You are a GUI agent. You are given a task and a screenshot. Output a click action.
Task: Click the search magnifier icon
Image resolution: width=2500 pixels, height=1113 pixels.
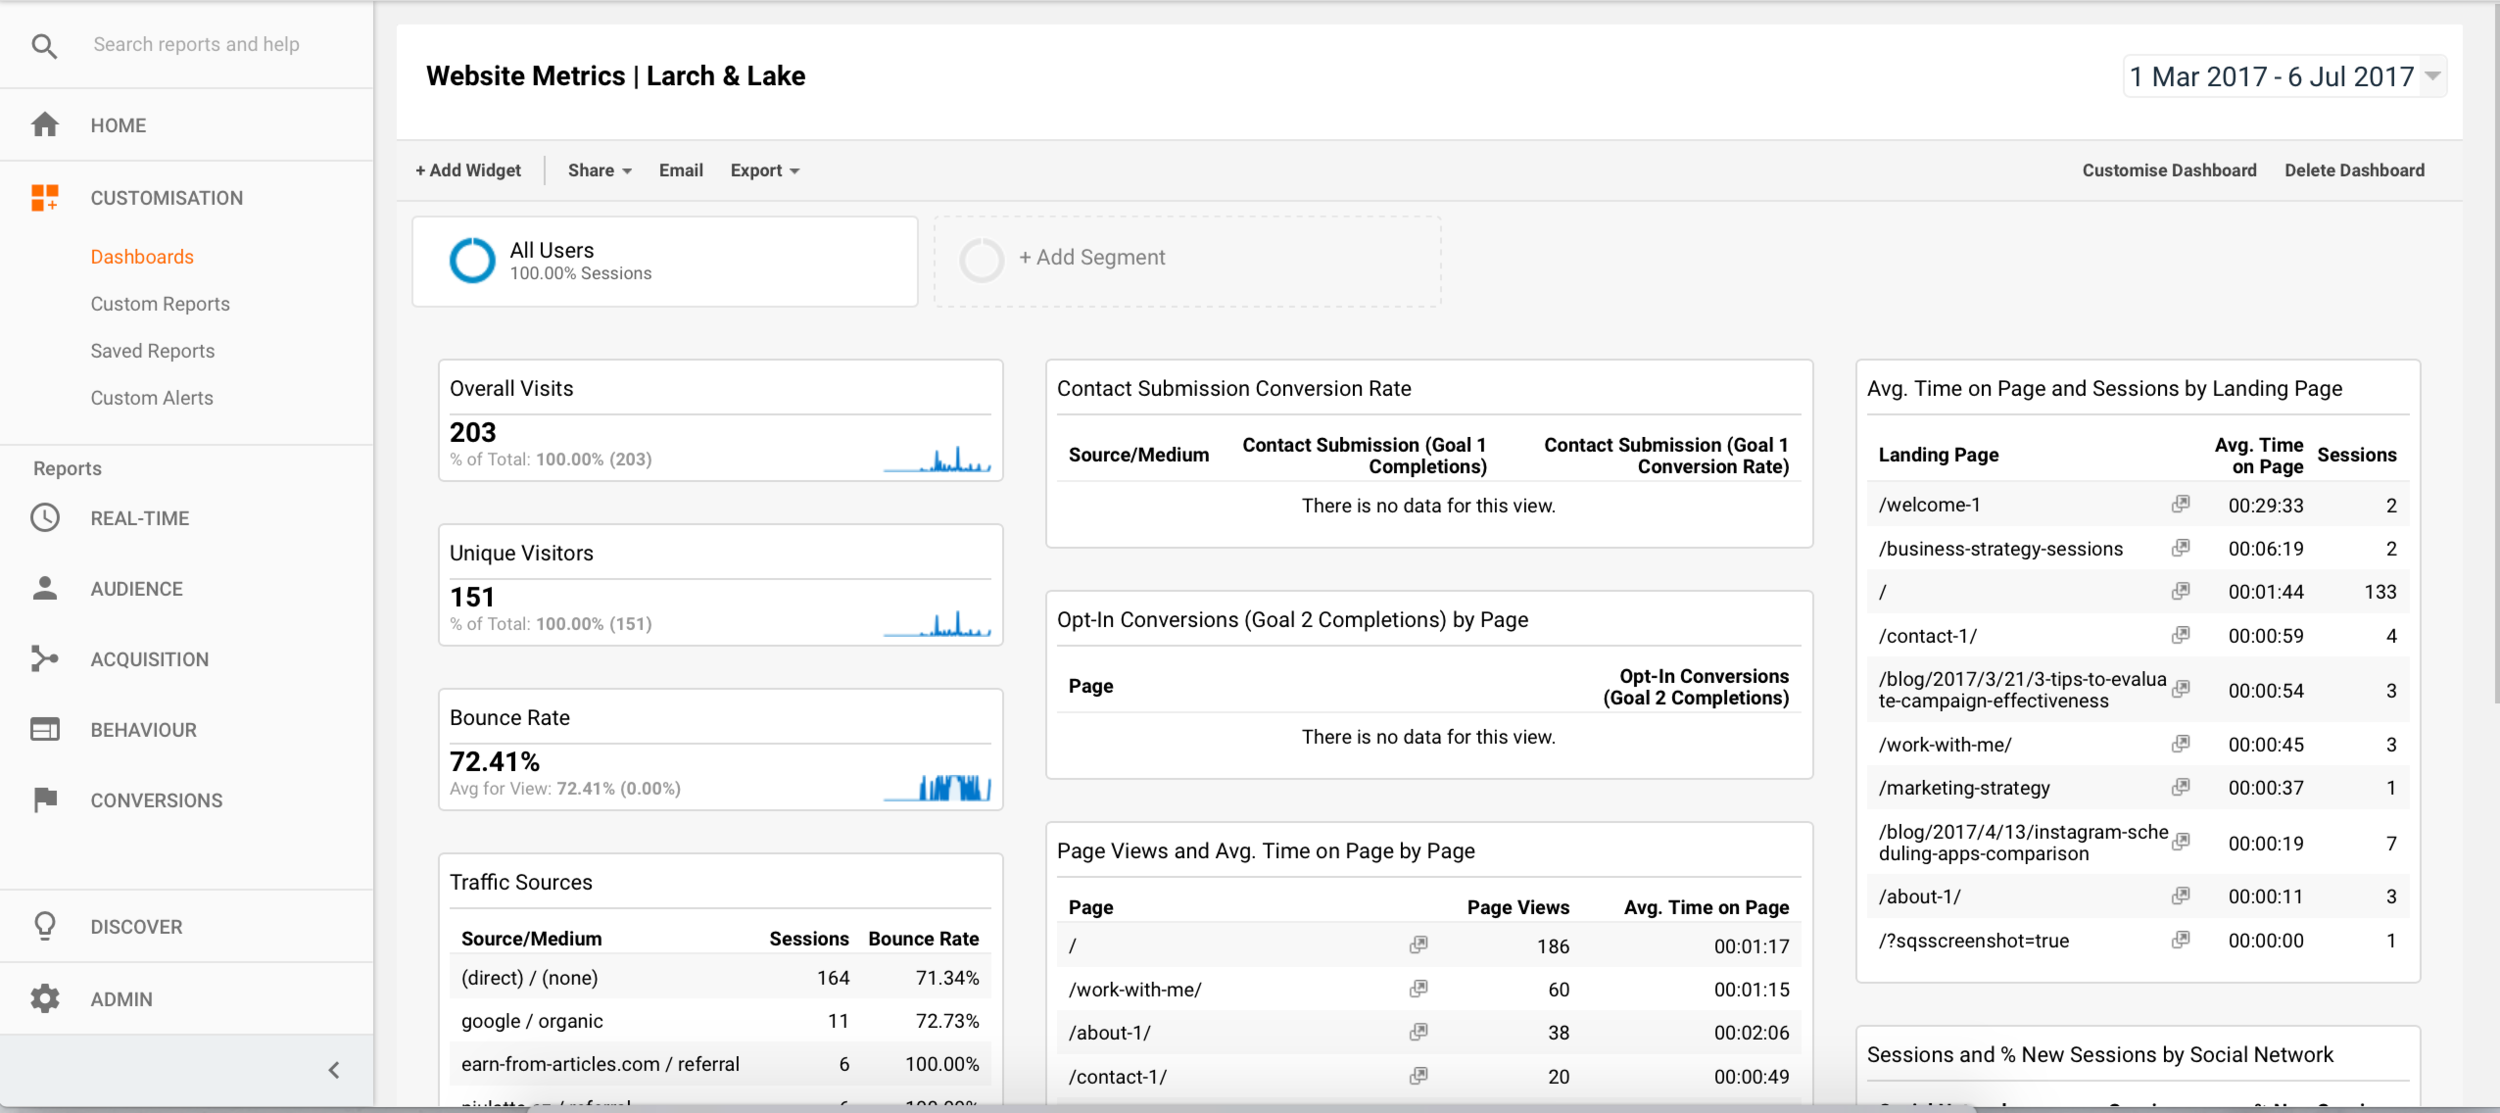[44, 45]
